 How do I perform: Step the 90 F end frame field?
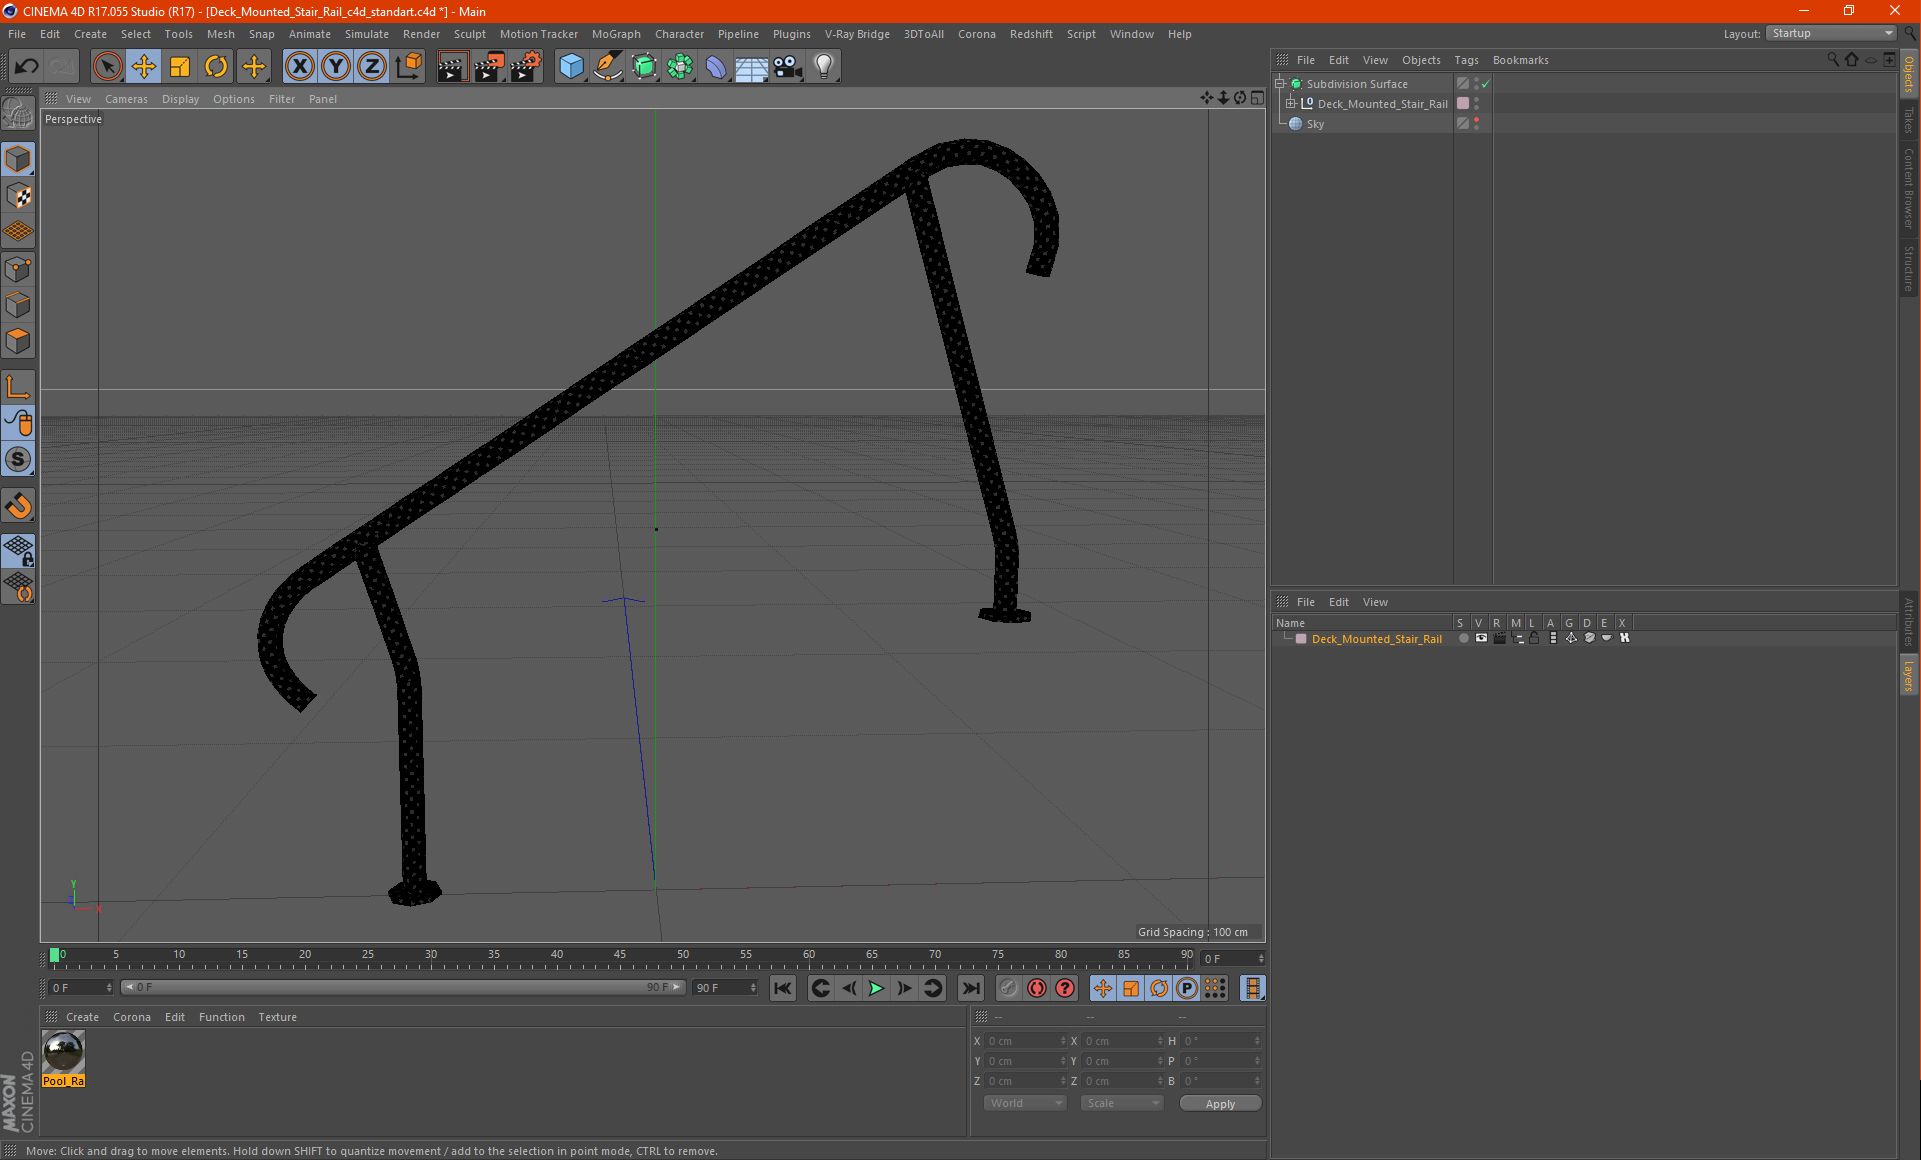point(753,988)
